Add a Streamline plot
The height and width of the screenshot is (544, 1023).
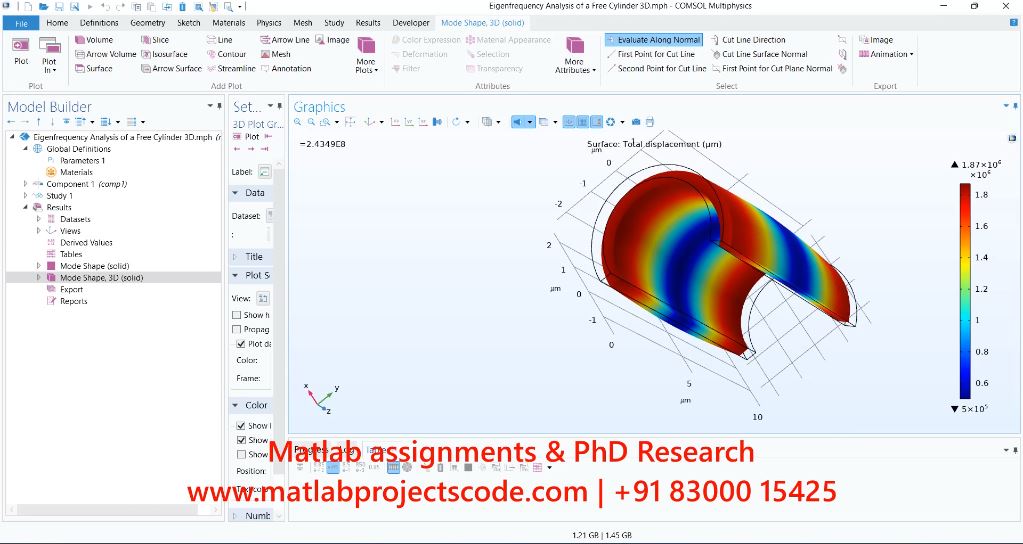pos(232,68)
